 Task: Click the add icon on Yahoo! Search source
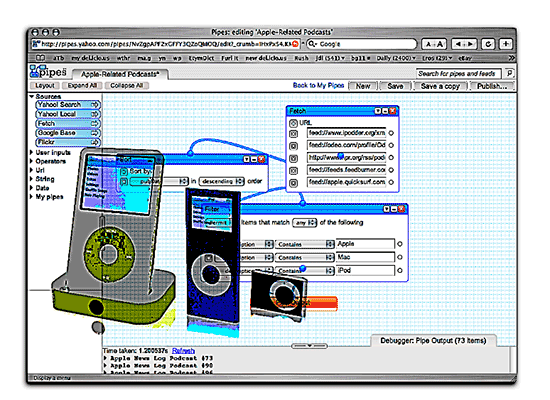[x=94, y=105]
